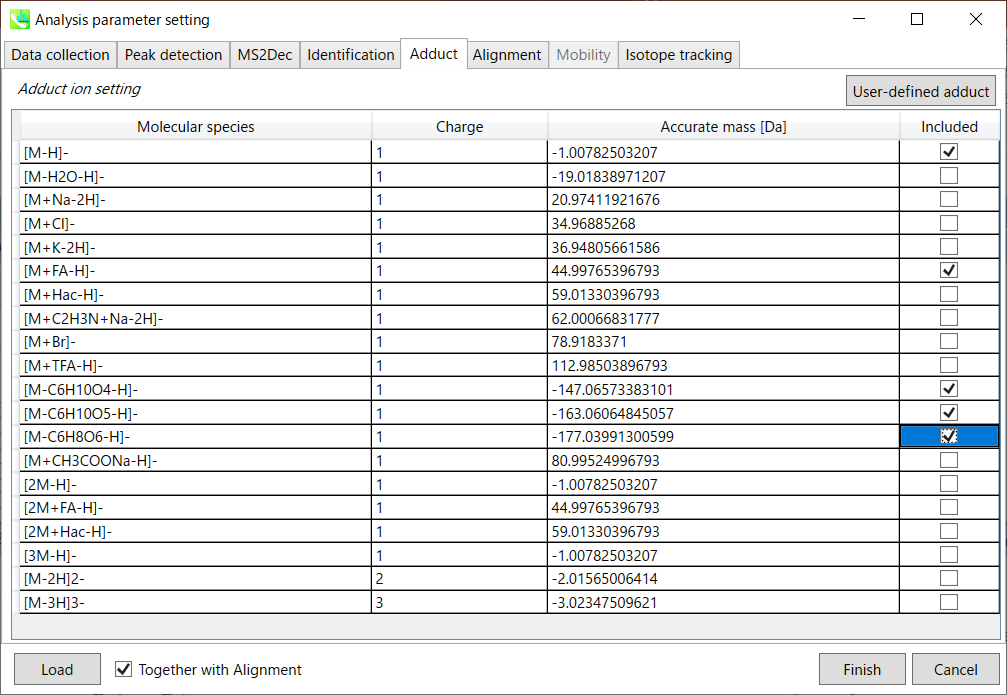The width and height of the screenshot is (1007, 695).
Task: Click Cancel to discard settings
Action: (955, 670)
